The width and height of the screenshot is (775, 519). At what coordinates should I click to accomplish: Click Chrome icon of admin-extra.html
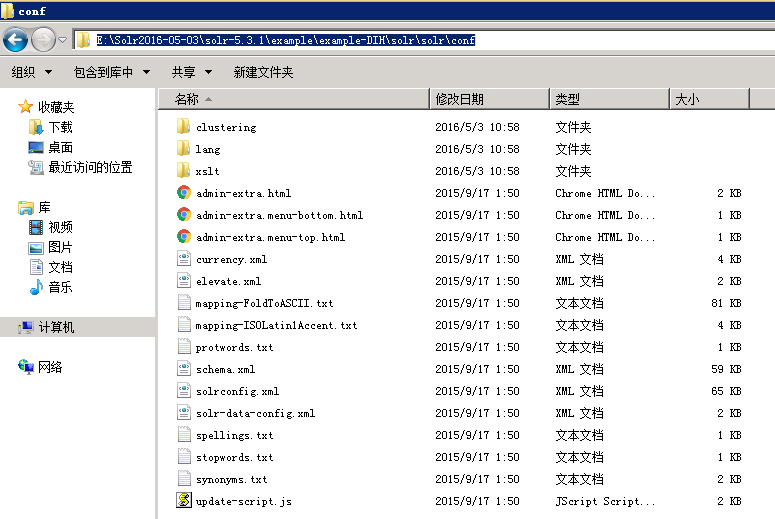click(184, 193)
